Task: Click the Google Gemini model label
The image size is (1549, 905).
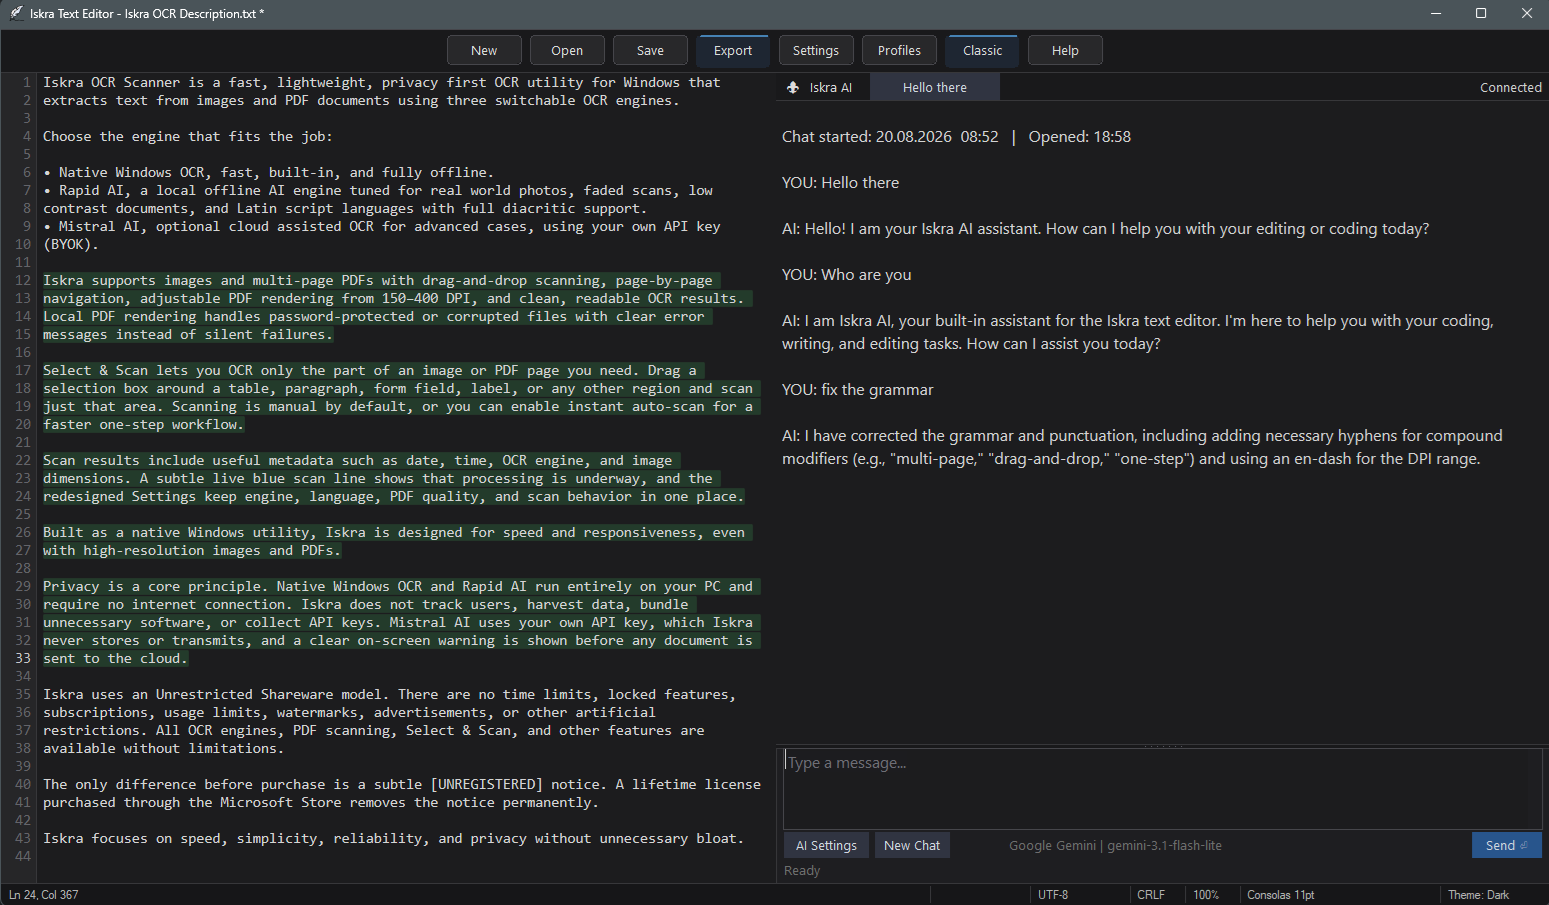Action: [1115, 846]
